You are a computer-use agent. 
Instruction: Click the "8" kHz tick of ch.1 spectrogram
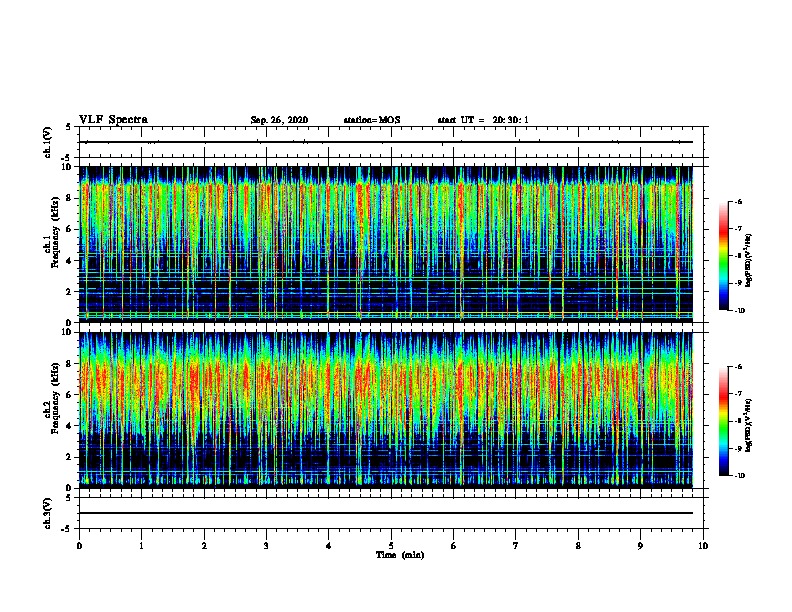(x=70, y=198)
